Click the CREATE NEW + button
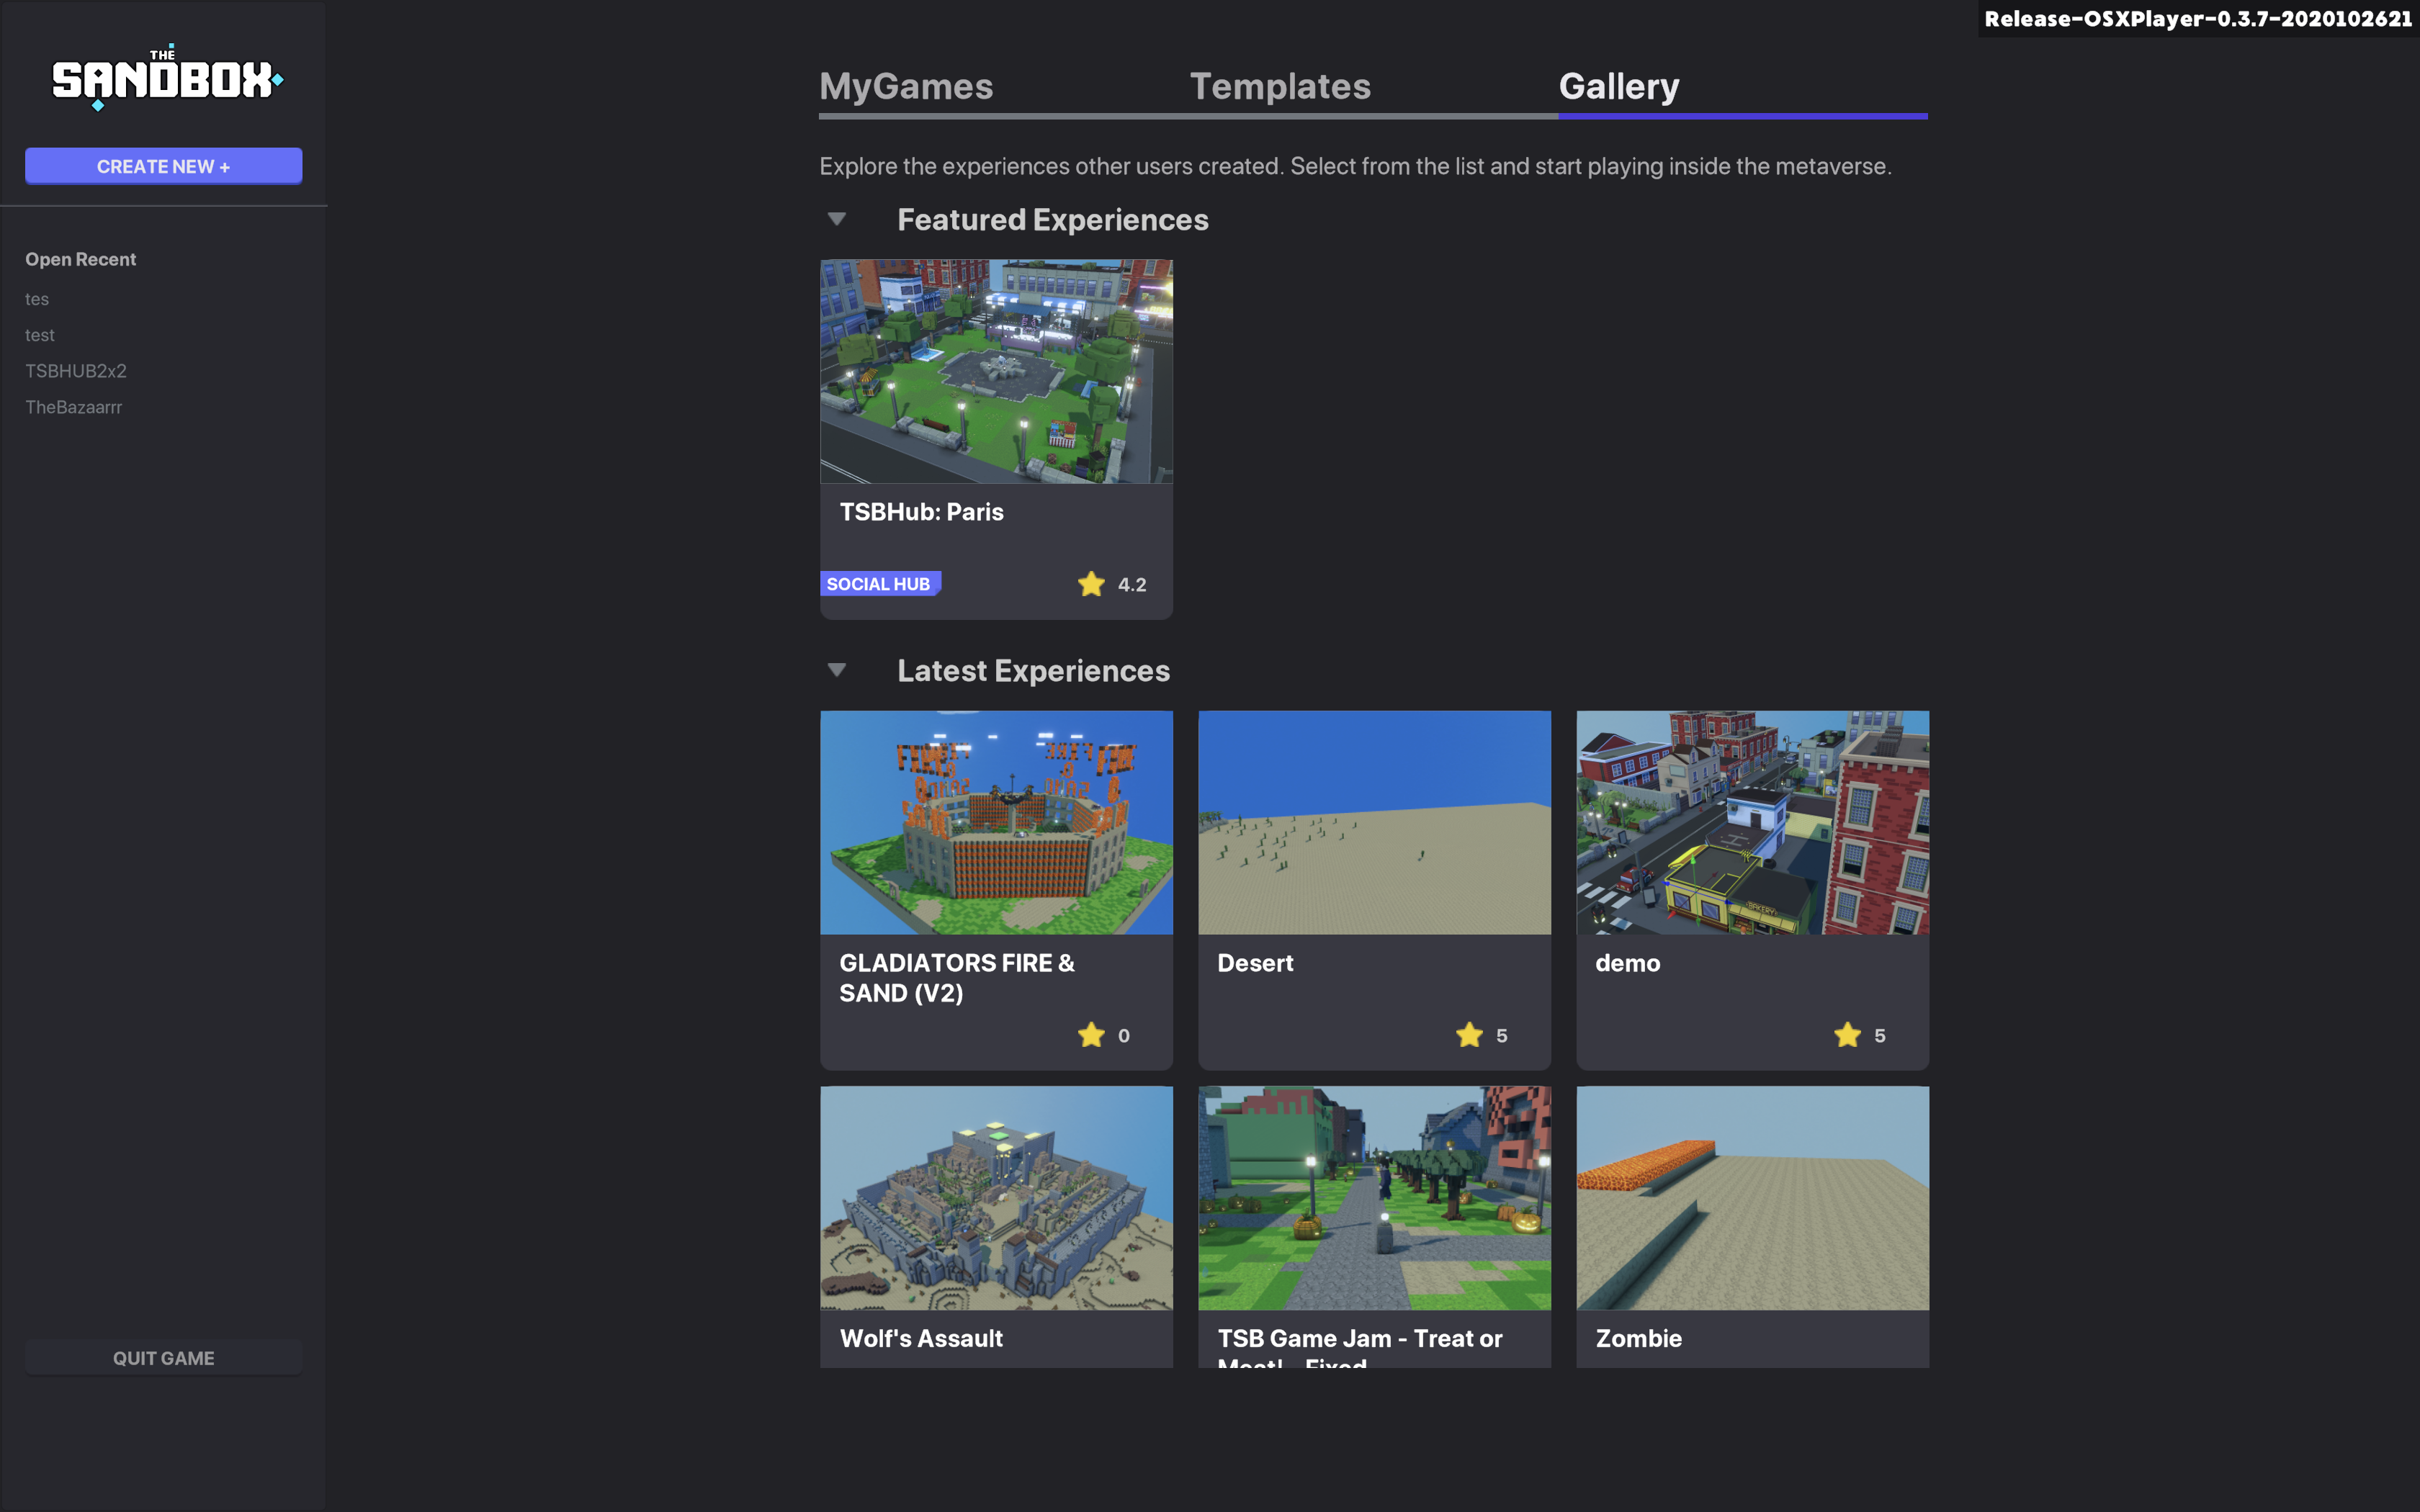Image resolution: width=2420 pixels, height=1512 pixels. coord(164,166)
